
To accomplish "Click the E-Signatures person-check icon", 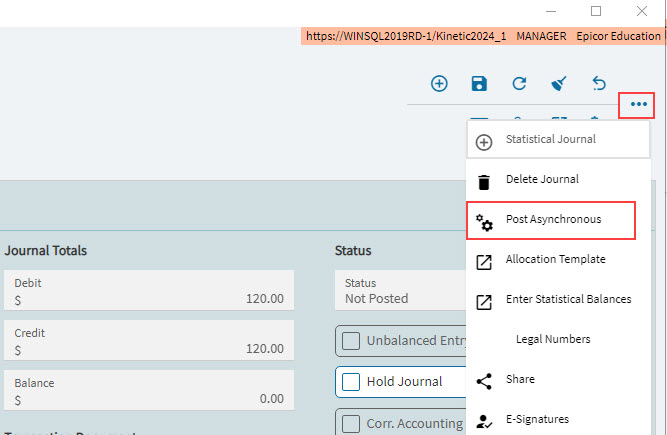I will click(484, 421).
